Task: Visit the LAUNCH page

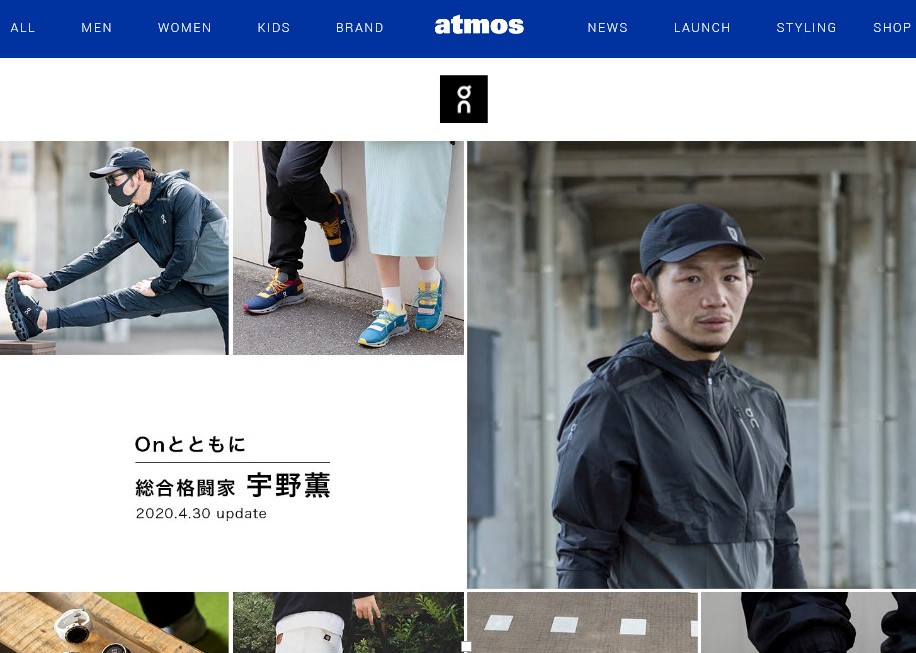Action: tap(702, 27)
